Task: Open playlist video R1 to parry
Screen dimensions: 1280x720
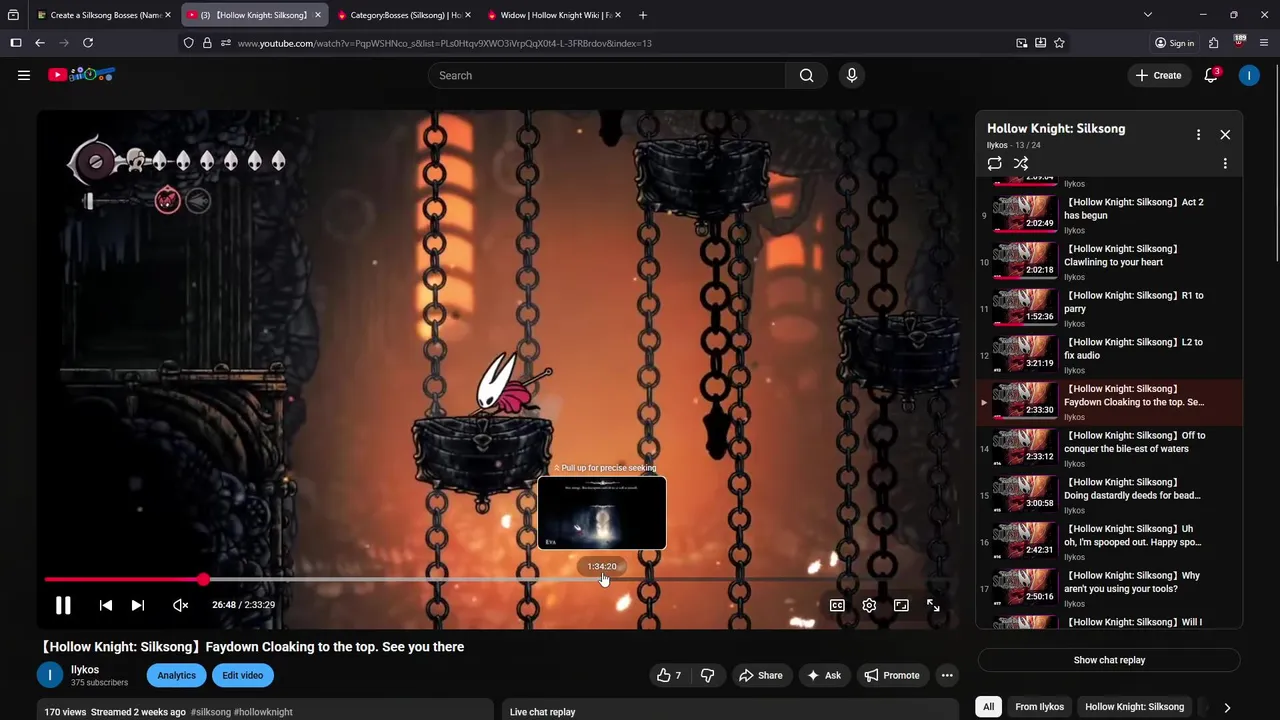Action: point(1109,309)
